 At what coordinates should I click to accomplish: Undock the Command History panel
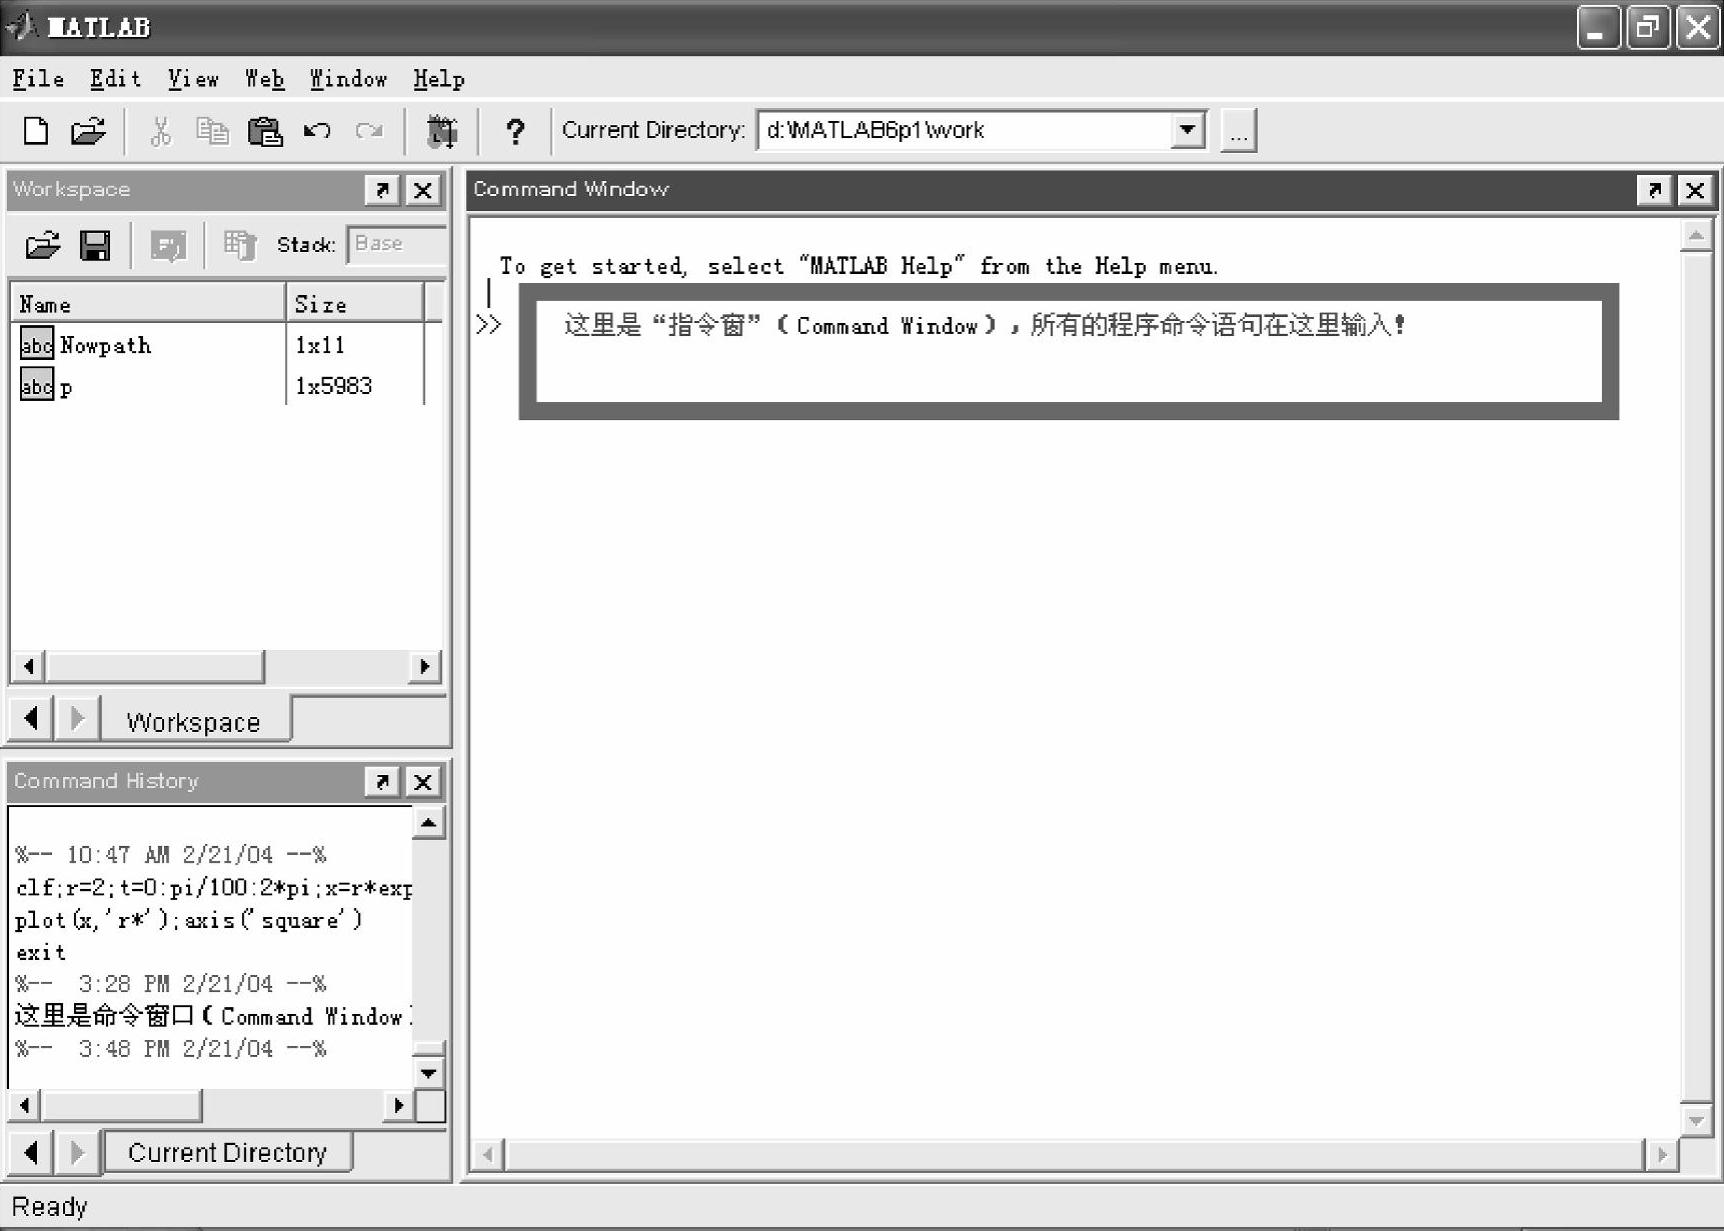point(382,781)
